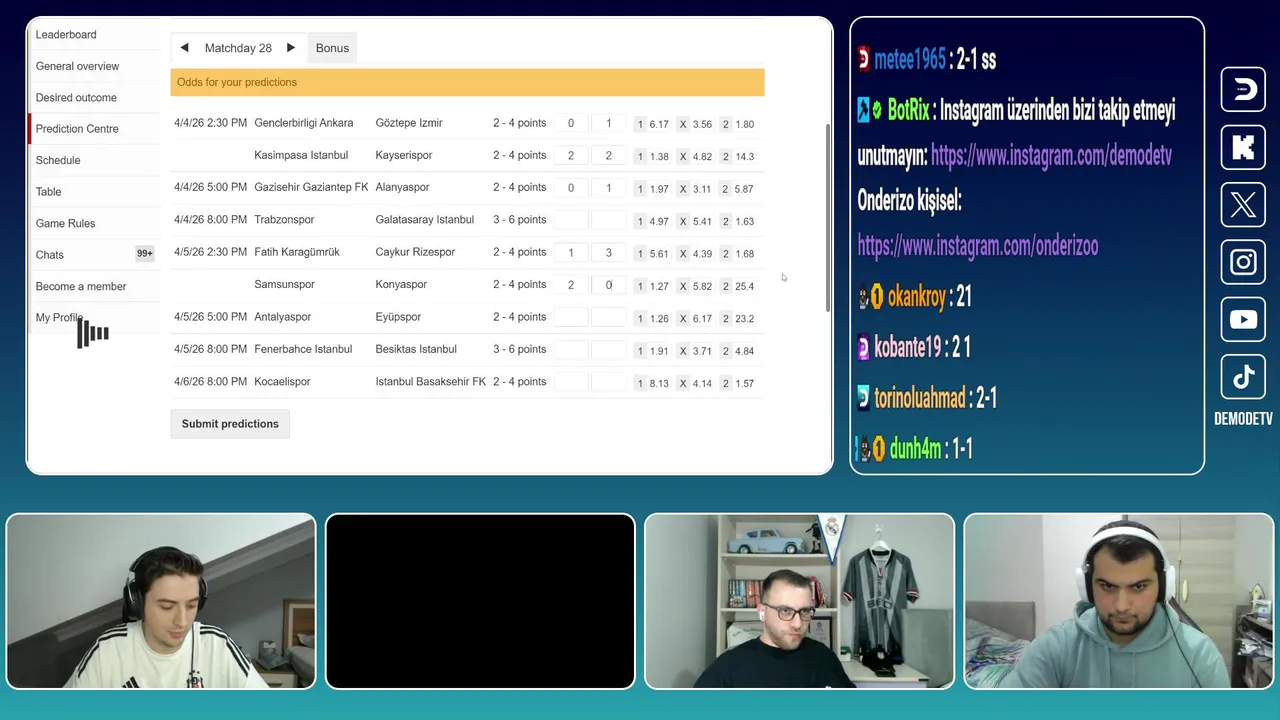Edit away score for Alanyaspor
This screenshot has height=720, width=1280.
(608, 188)
